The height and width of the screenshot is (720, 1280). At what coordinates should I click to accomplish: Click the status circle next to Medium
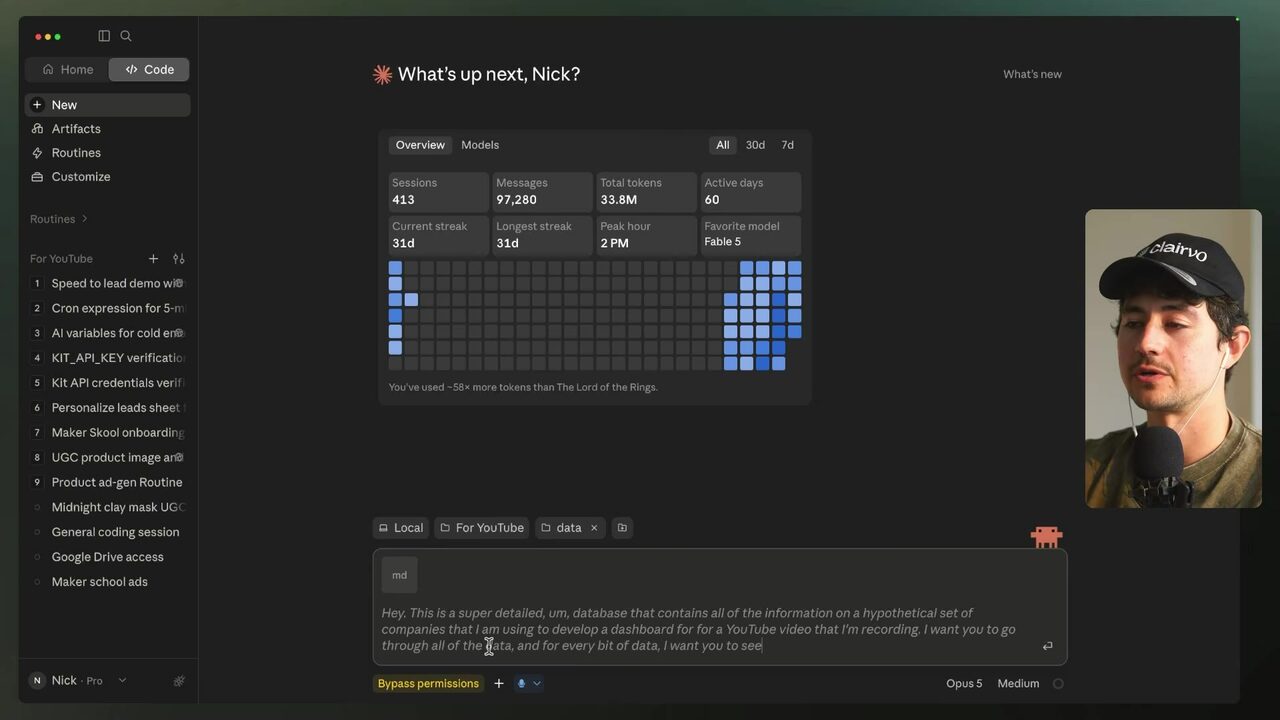click(1058, 684)
